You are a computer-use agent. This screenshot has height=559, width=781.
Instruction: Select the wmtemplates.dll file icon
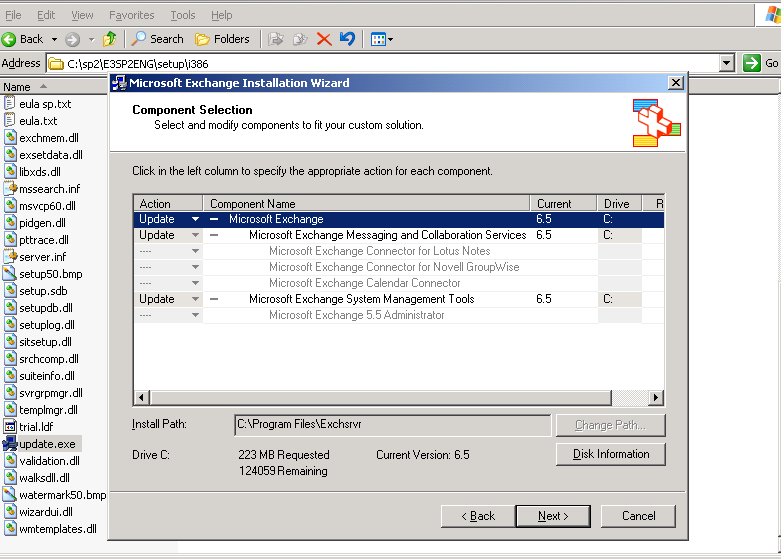(10, 528)
